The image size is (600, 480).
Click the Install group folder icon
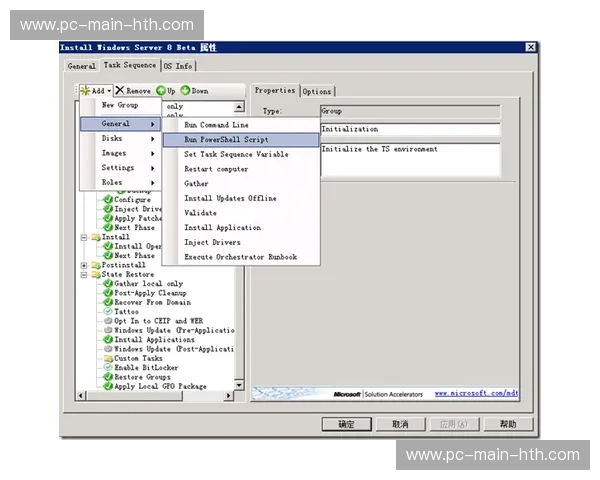pos(96,237)
